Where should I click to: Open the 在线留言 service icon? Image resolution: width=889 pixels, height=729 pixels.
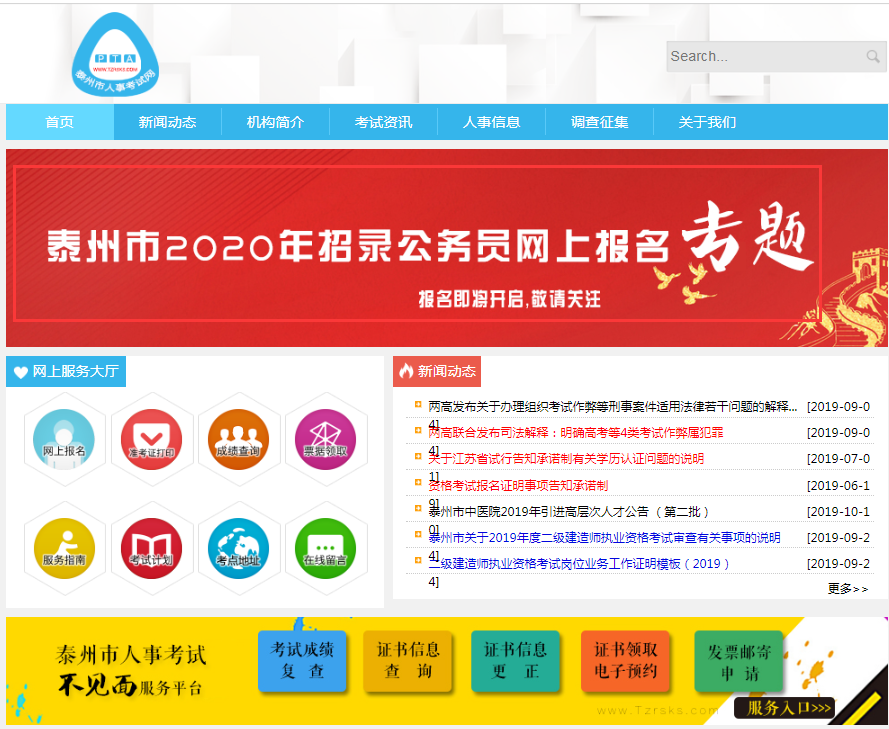pos(325,548)
